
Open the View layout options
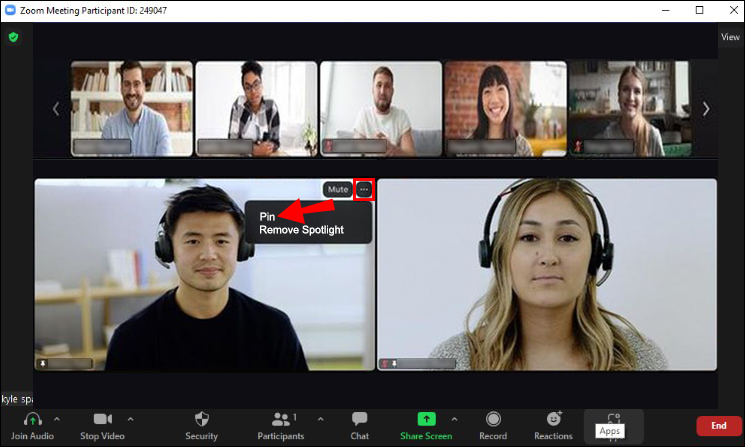730,37
